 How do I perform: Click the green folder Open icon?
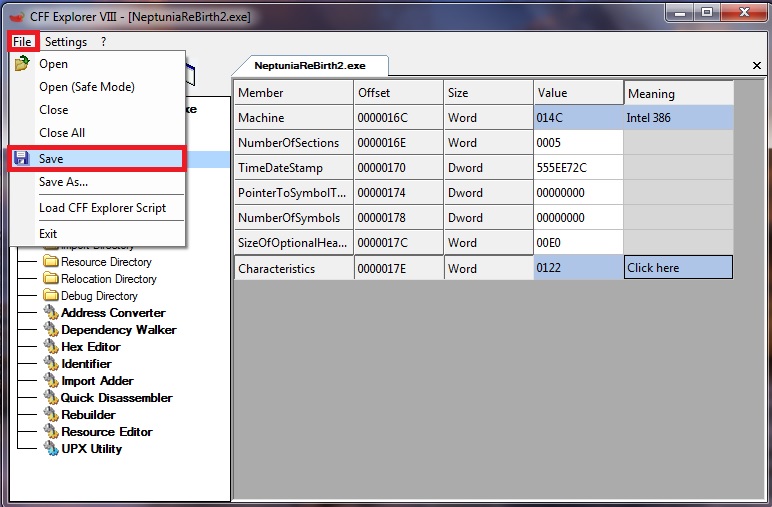click(22, 63)
